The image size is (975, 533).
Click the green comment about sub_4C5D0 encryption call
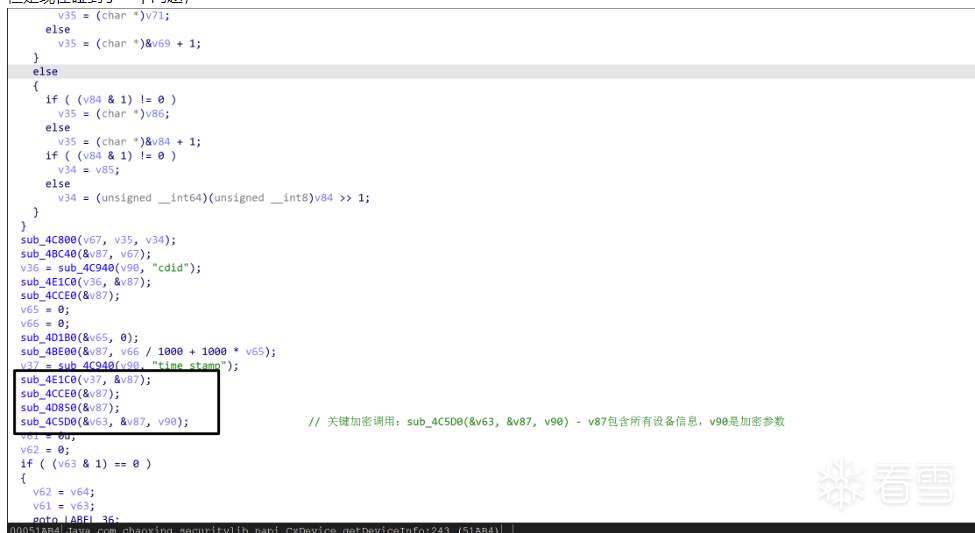(547, 422)
